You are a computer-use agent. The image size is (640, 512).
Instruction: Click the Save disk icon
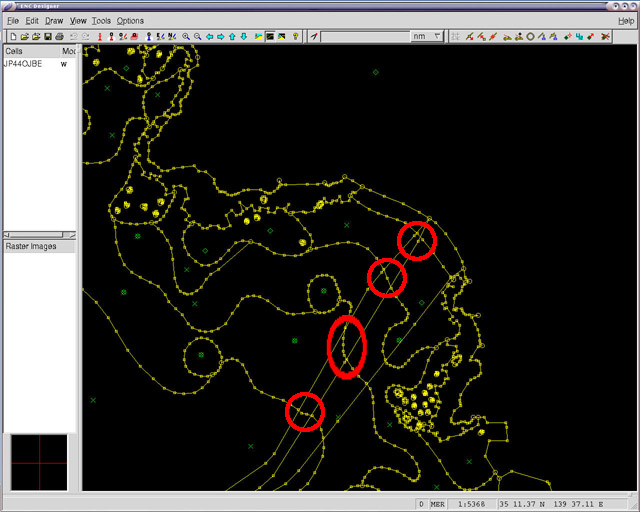[48, 37]
